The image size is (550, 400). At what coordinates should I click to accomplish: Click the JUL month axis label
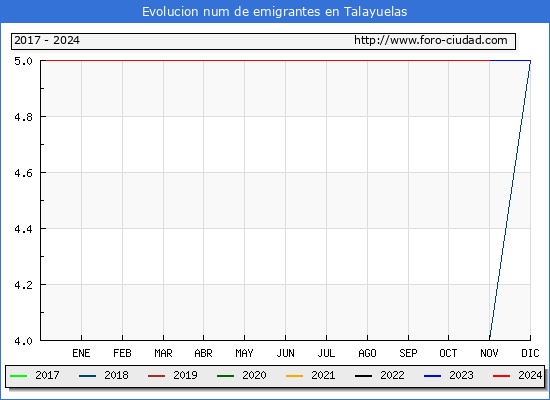326,353
